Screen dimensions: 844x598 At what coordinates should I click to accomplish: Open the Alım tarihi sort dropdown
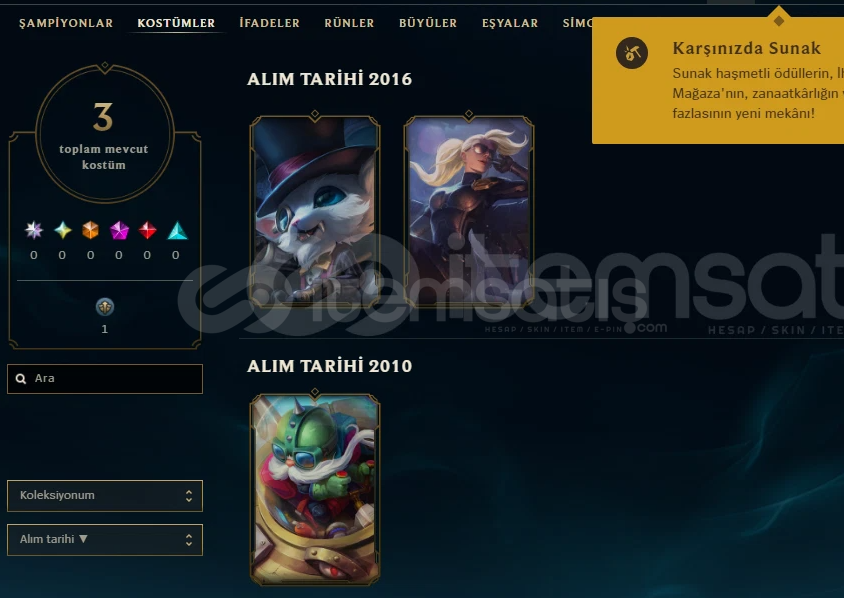(105, 540)
